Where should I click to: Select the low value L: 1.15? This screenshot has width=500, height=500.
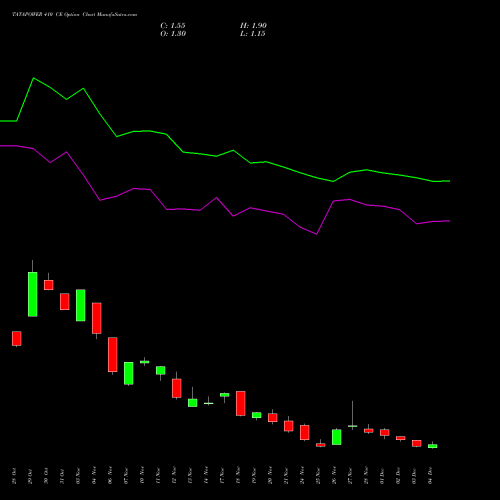tap(253, 34)
